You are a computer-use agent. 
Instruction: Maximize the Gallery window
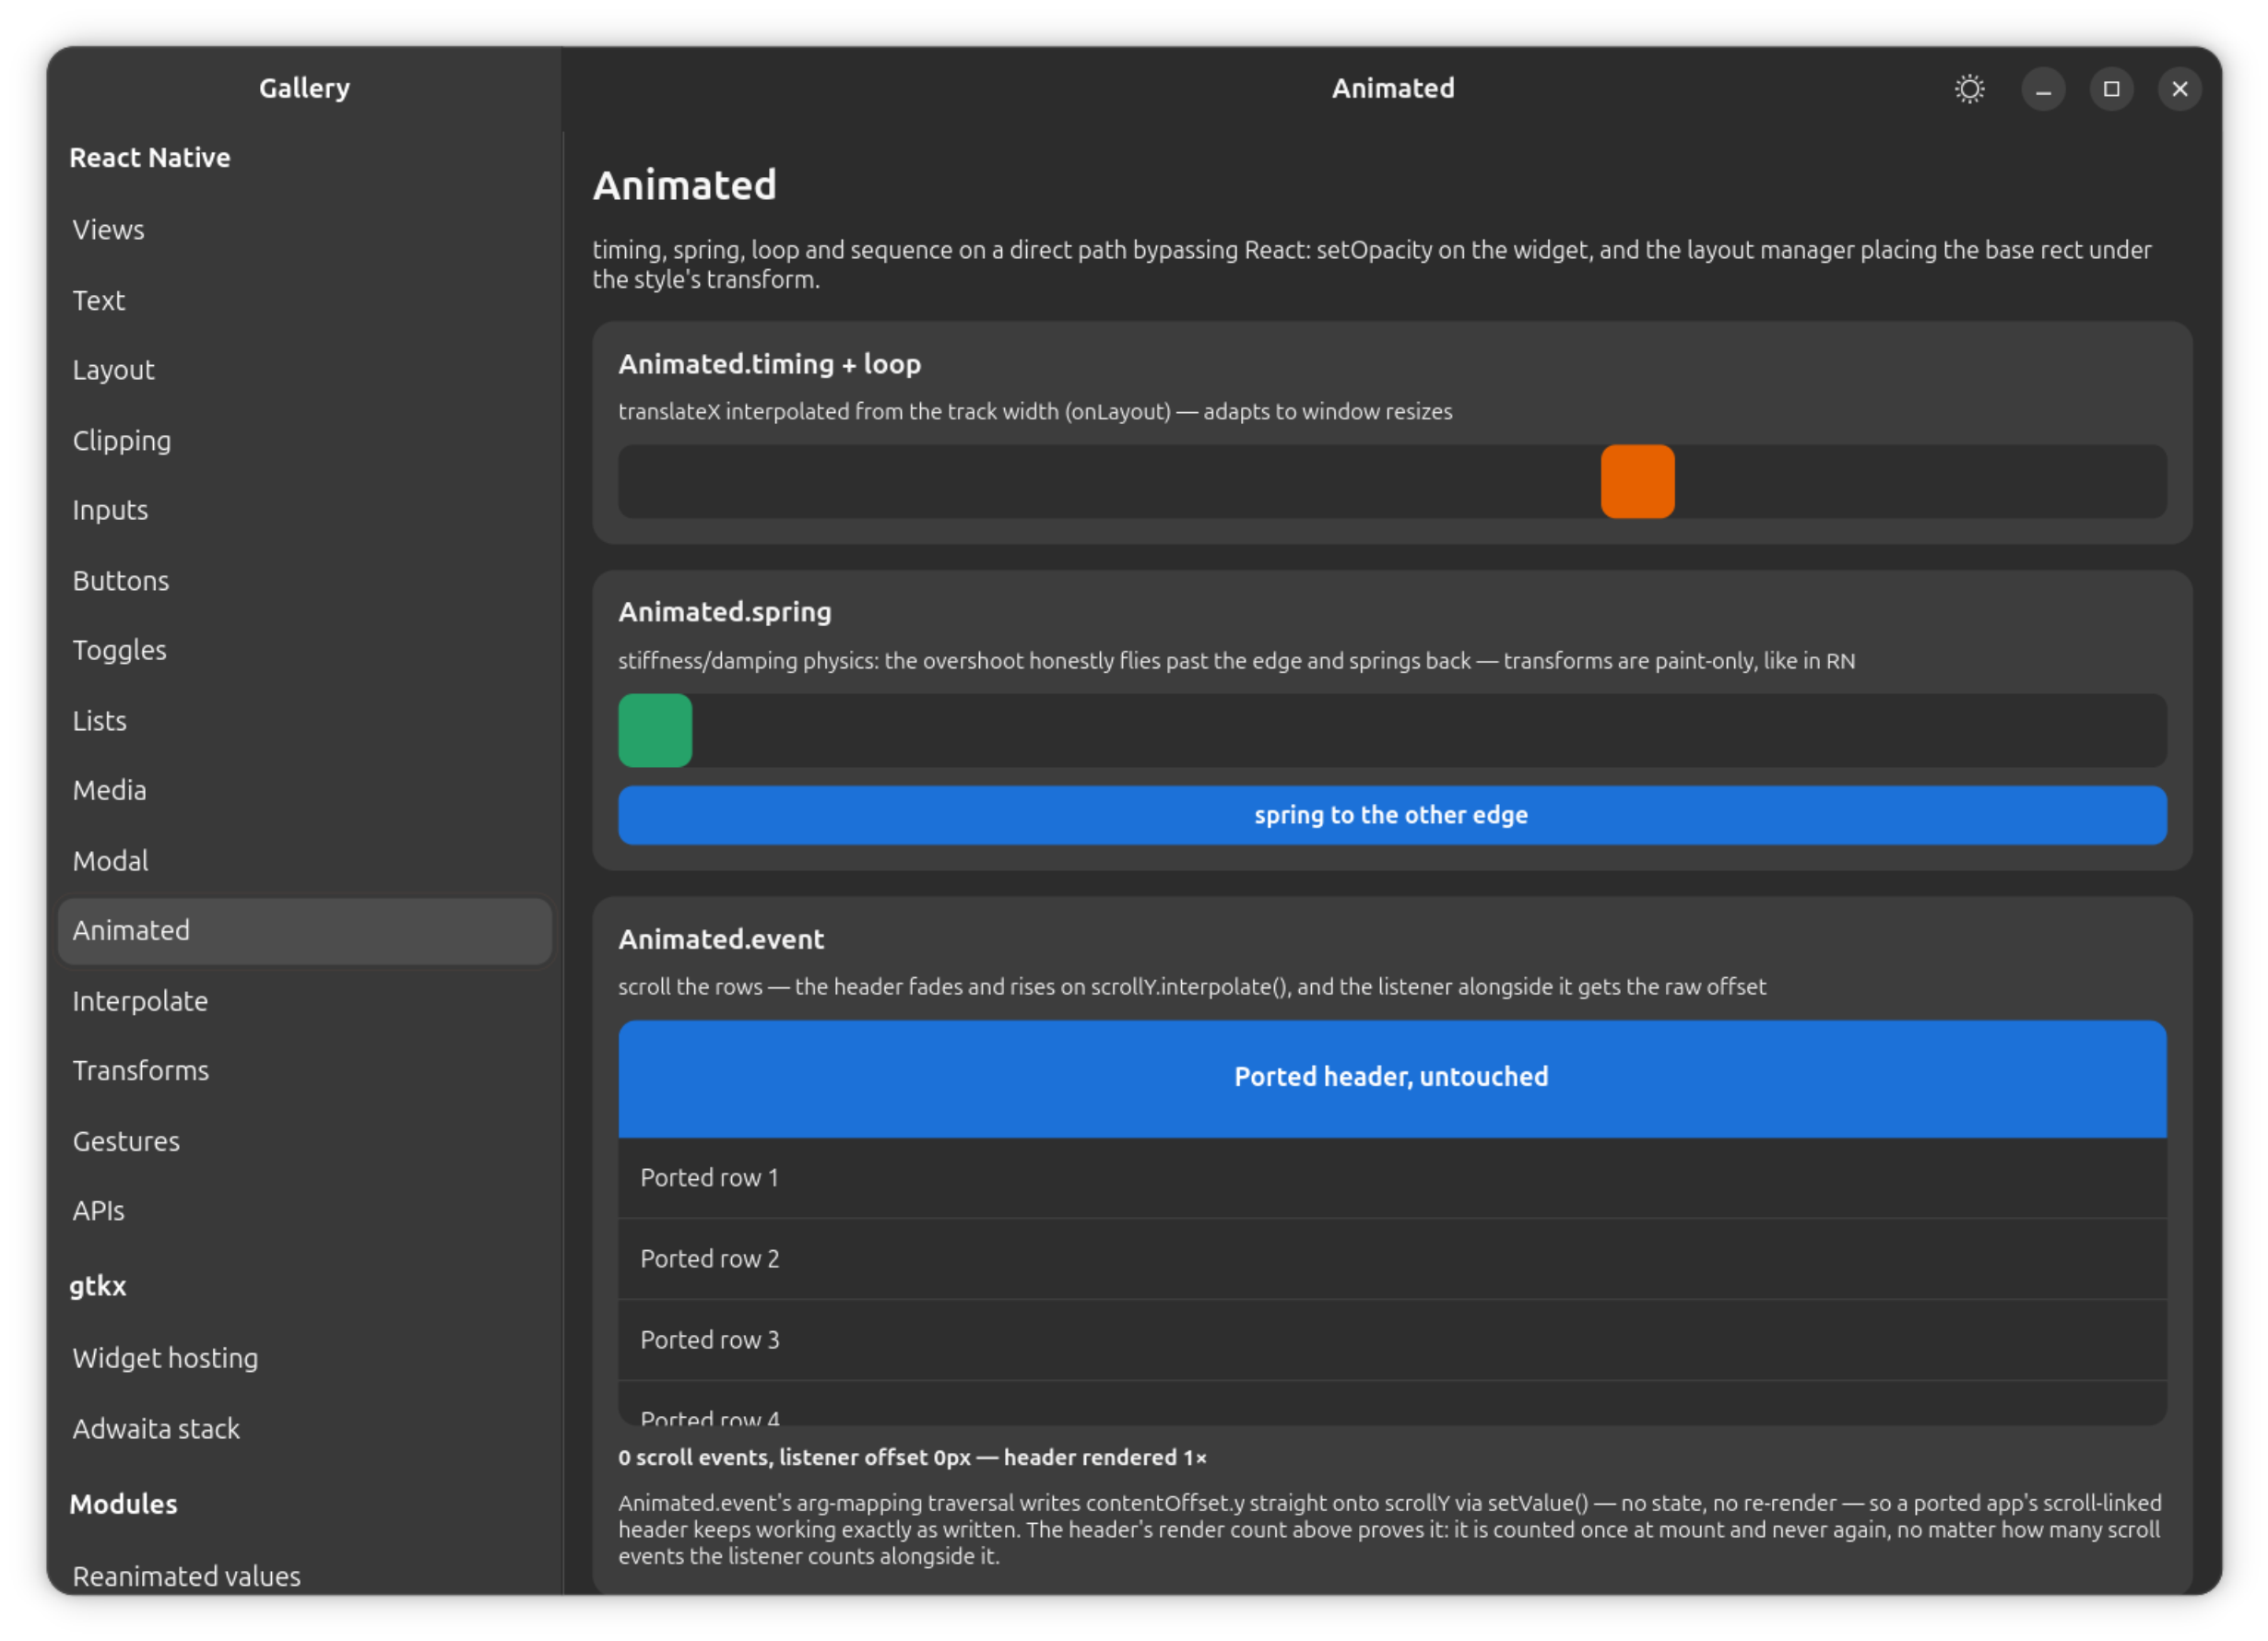(x=2111, y=89)
